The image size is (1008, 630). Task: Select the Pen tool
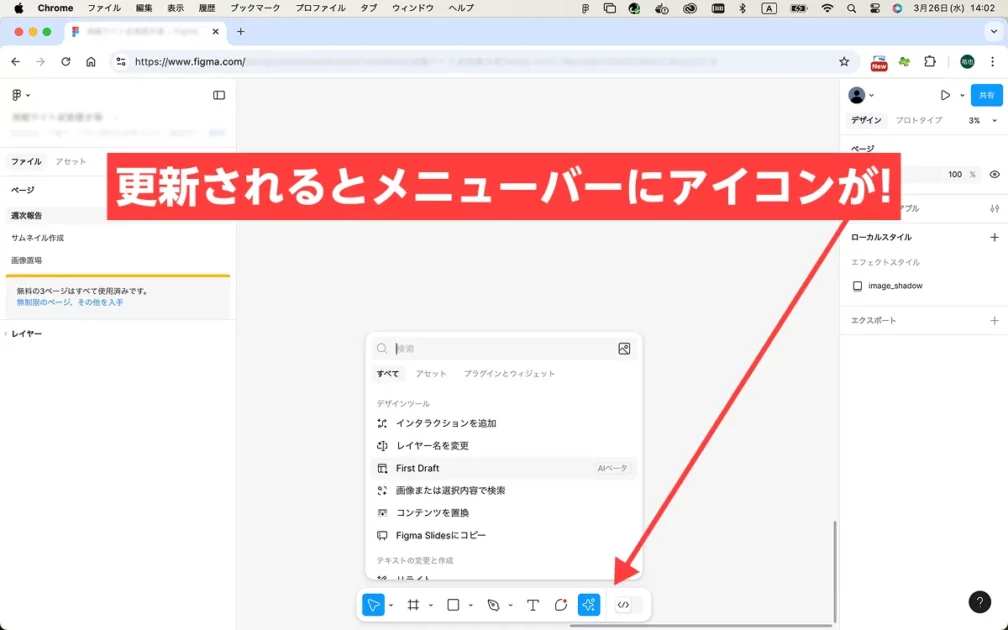click(x=493, y=605)
